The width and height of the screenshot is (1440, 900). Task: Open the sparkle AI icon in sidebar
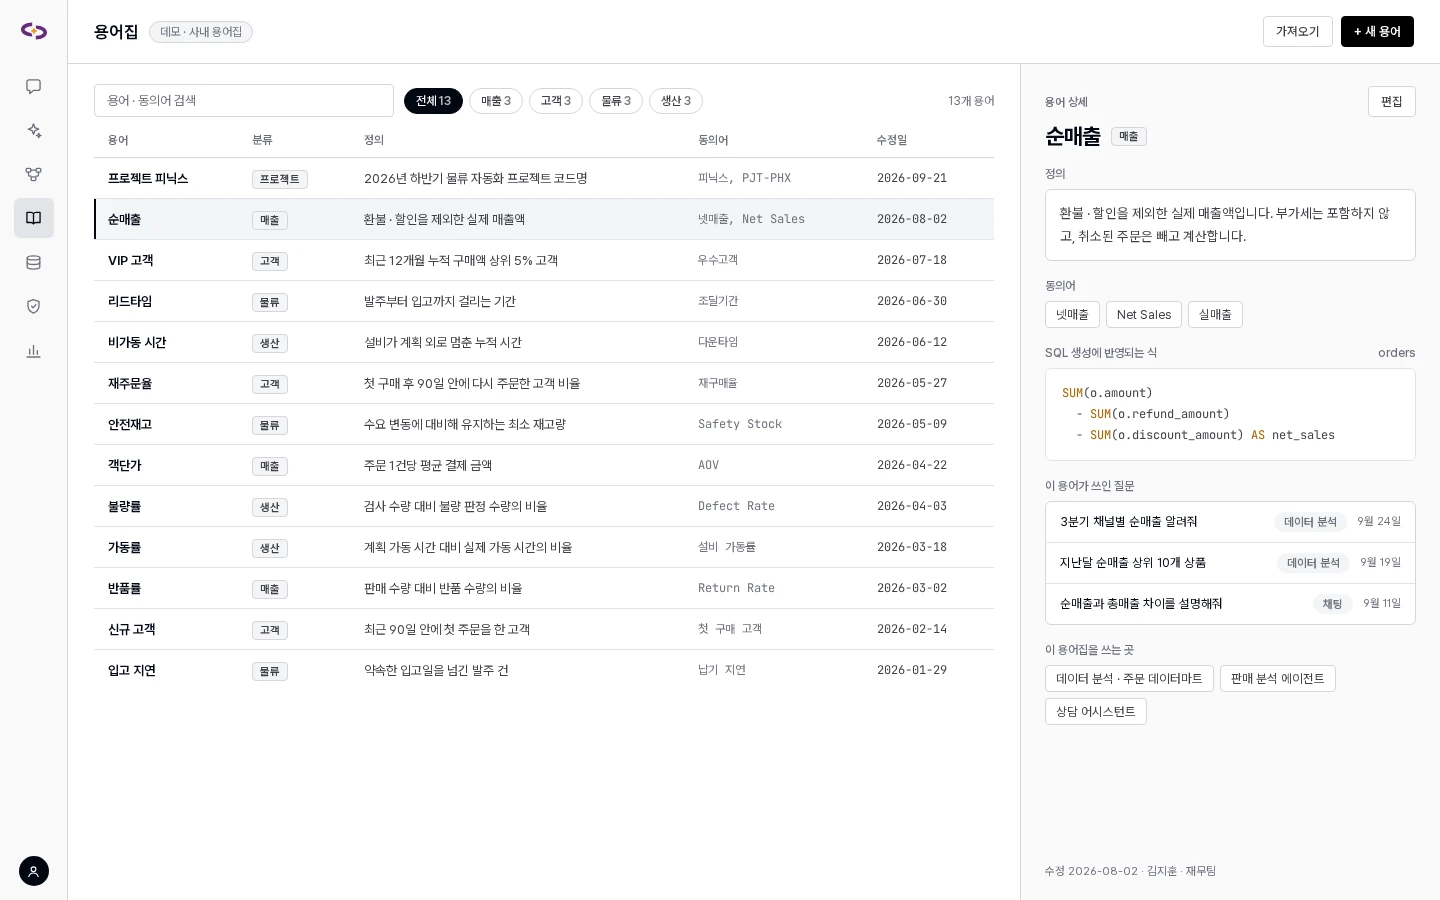(34, 131)
